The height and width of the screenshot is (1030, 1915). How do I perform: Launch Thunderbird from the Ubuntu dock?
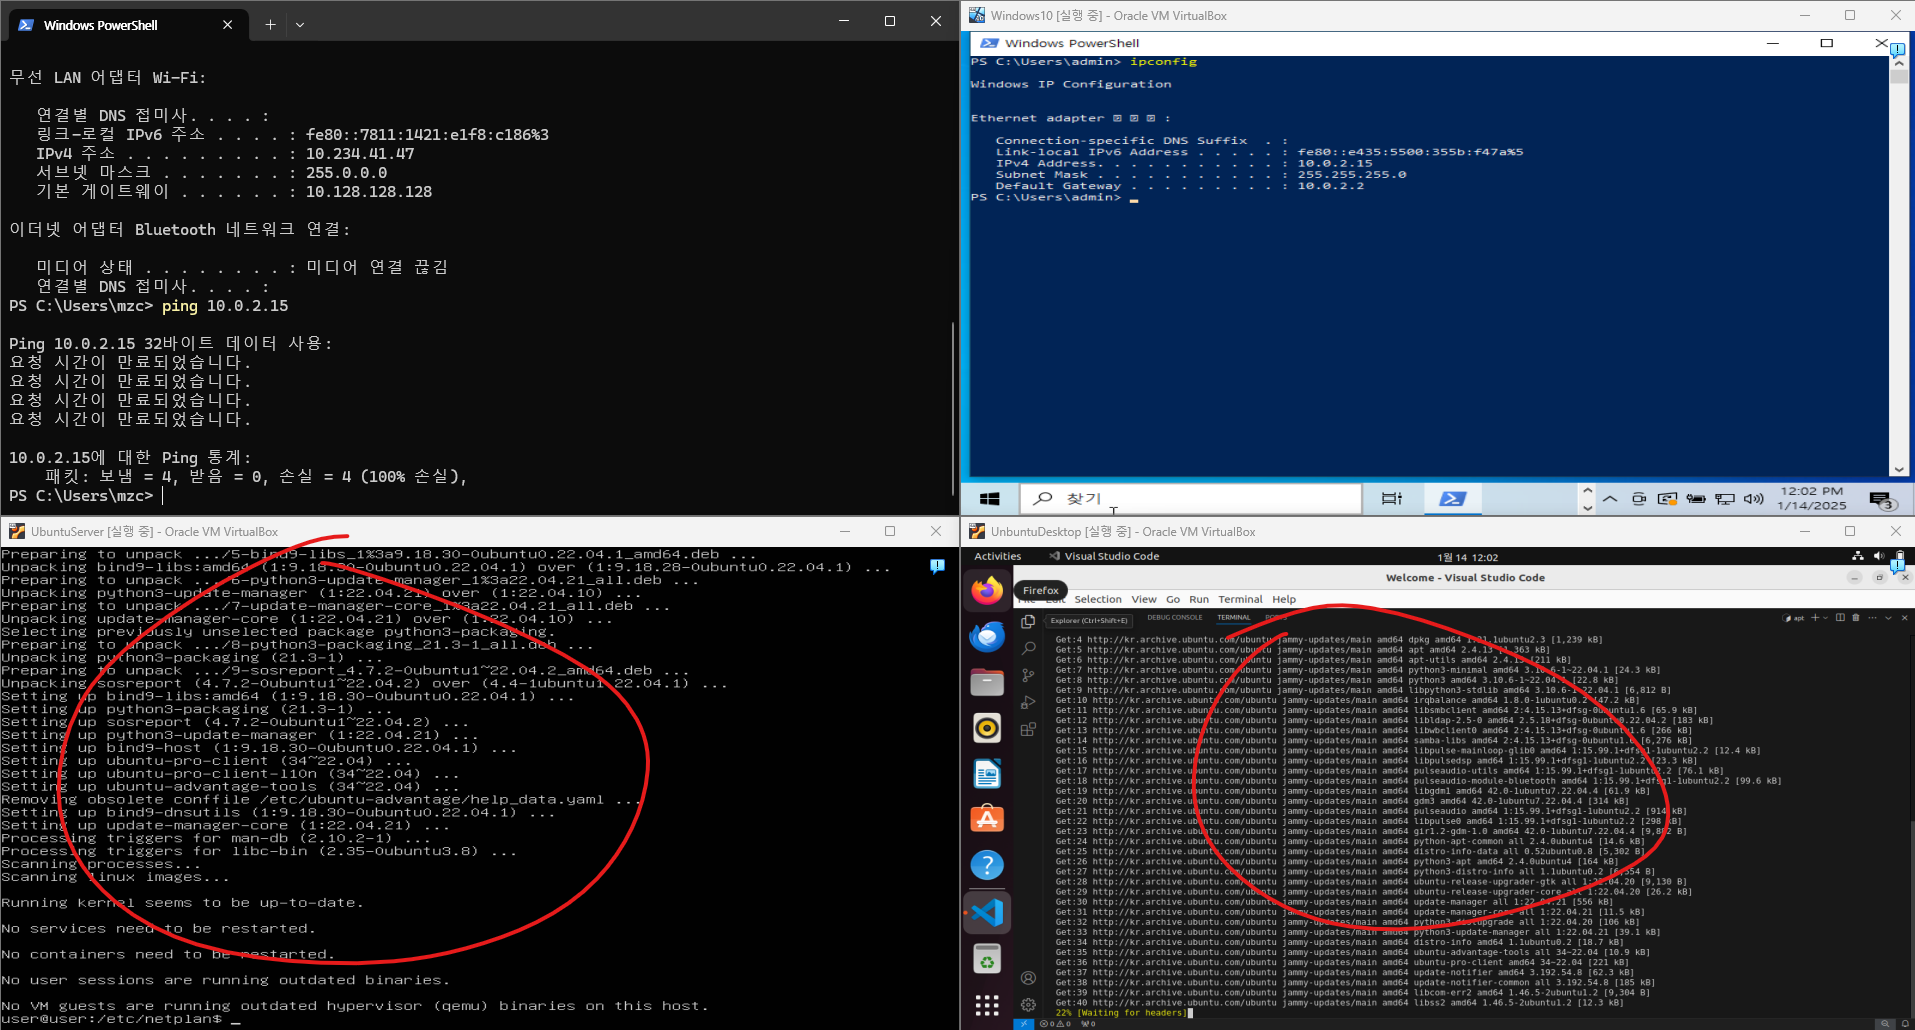[987, 636]
